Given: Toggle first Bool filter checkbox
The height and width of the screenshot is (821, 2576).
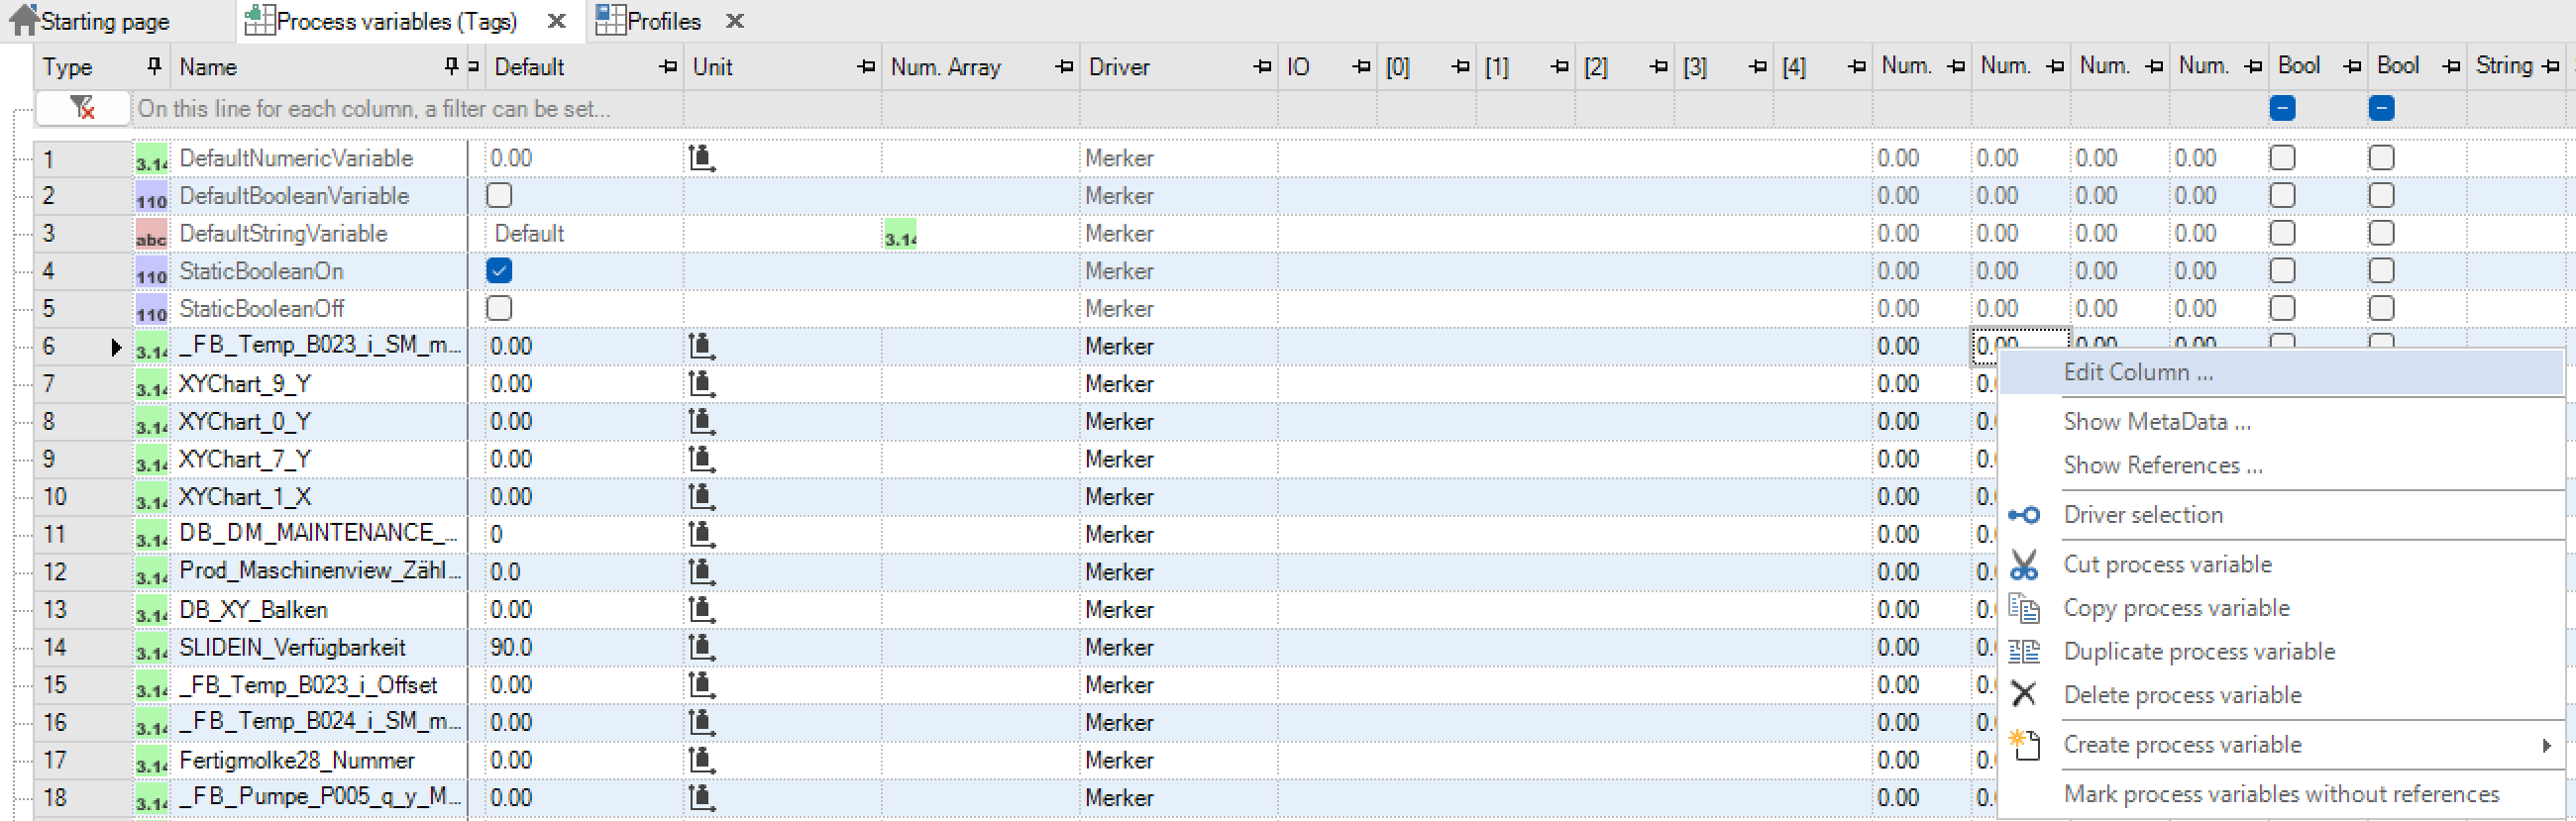Looking at the screenshot, I should (x=2282, y=108).
